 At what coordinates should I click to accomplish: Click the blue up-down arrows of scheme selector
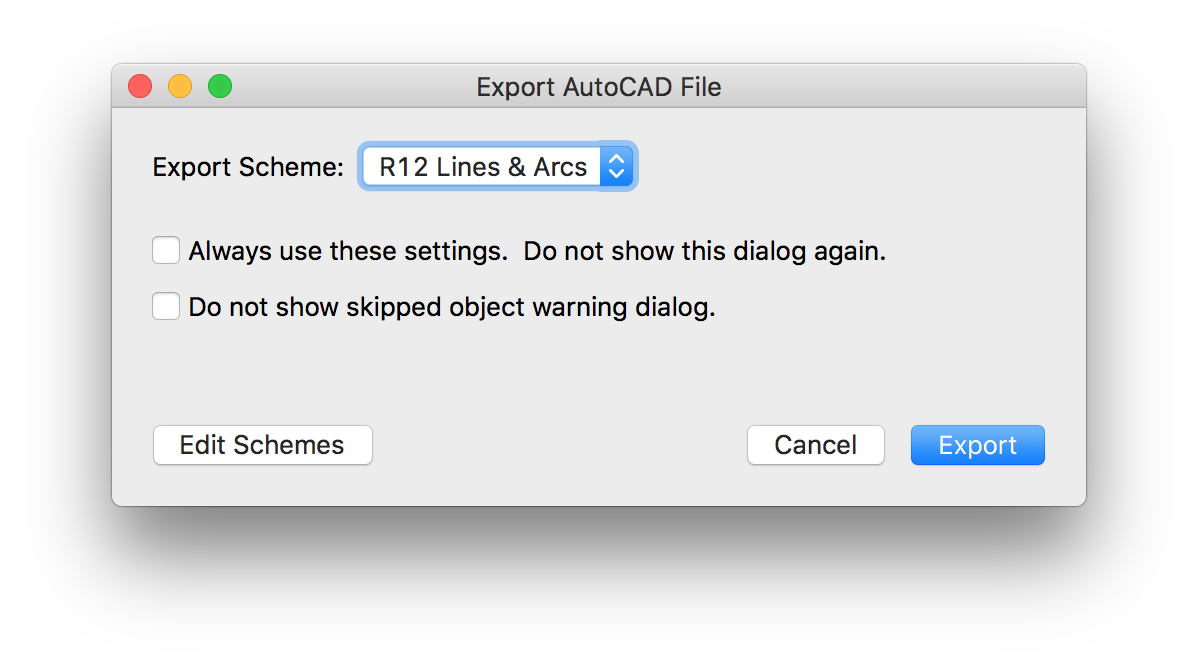(x=616, y=167)
